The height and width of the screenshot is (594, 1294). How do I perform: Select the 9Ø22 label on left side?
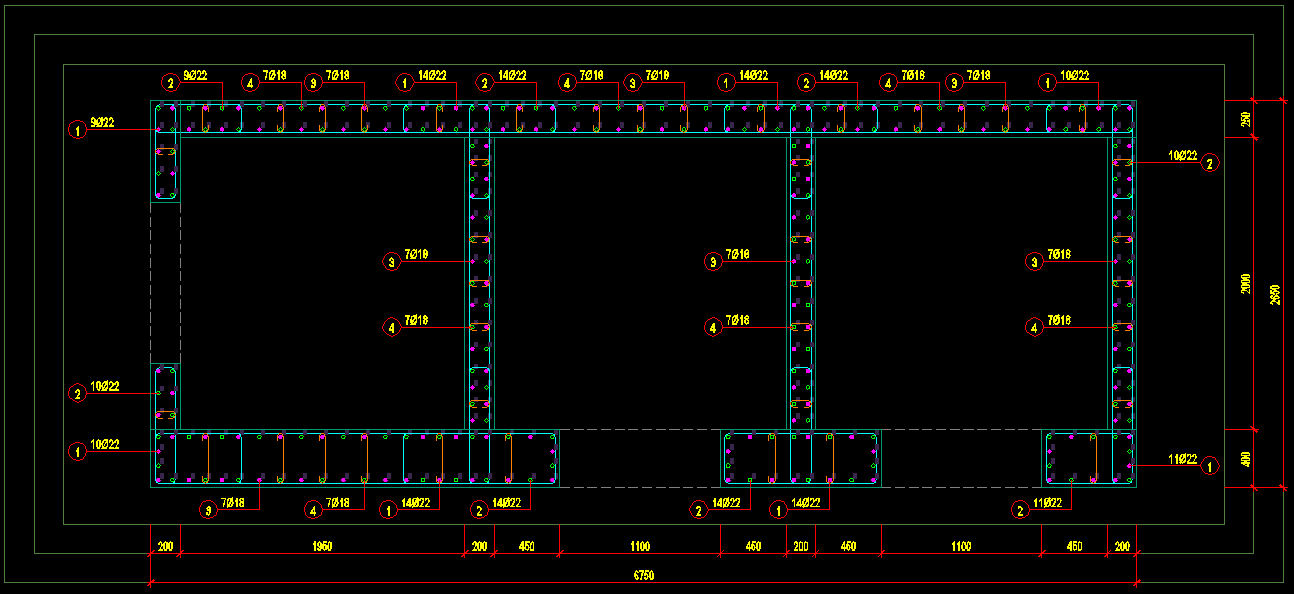point(102,123)
